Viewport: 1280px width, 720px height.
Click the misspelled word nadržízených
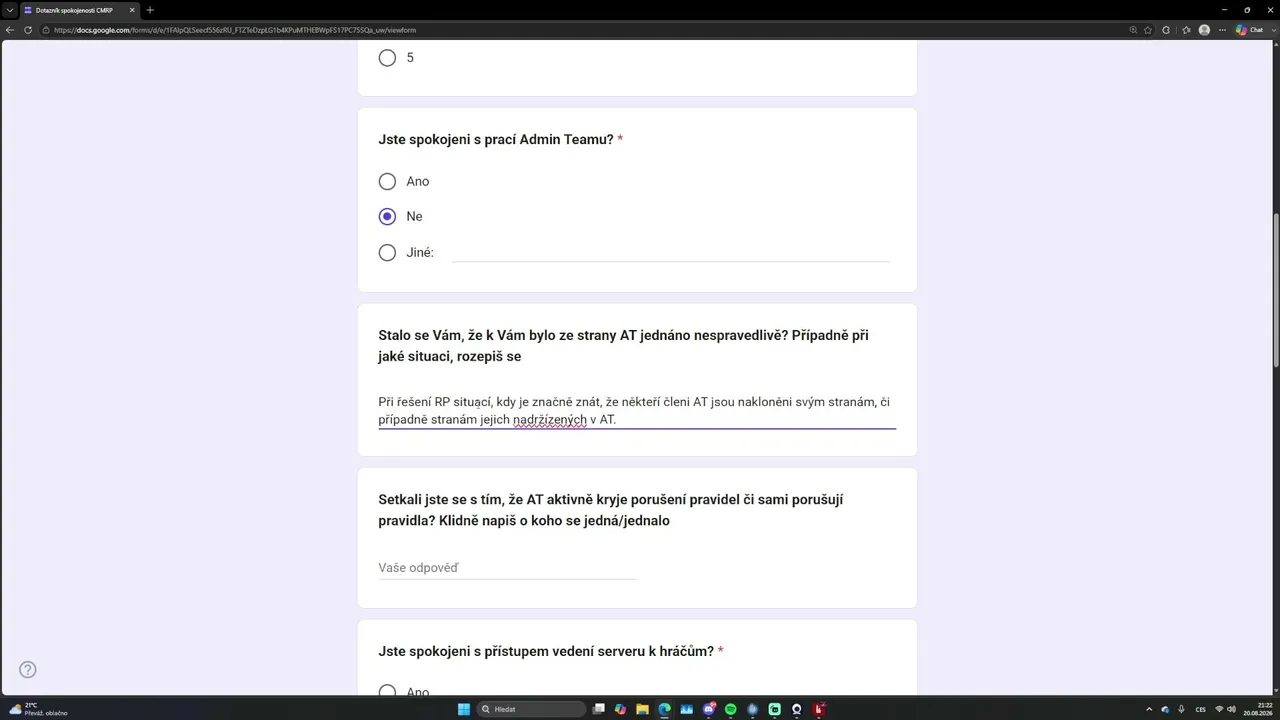tap(549, 420)
